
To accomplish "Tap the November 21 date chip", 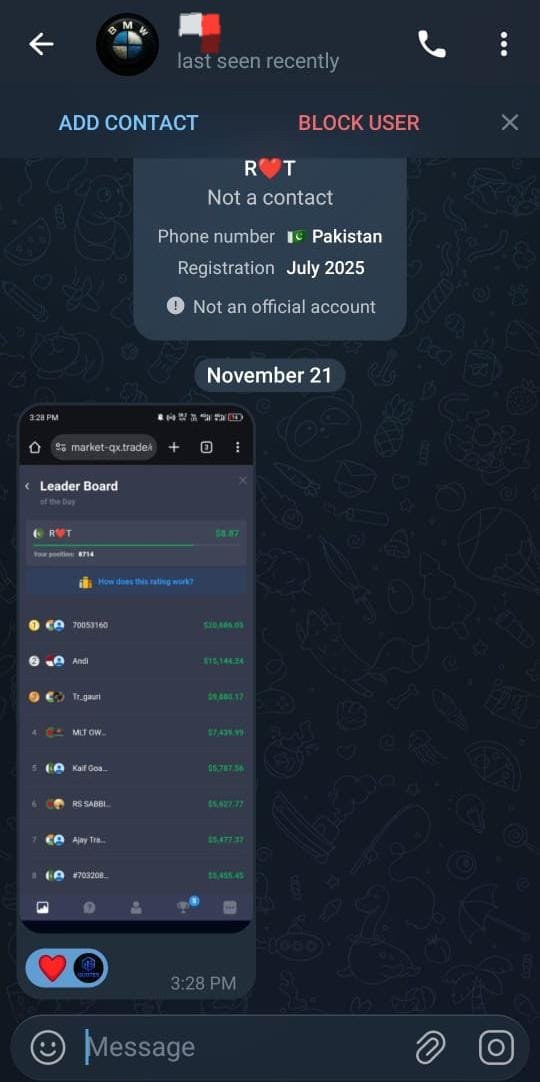I will pos(270,375).
